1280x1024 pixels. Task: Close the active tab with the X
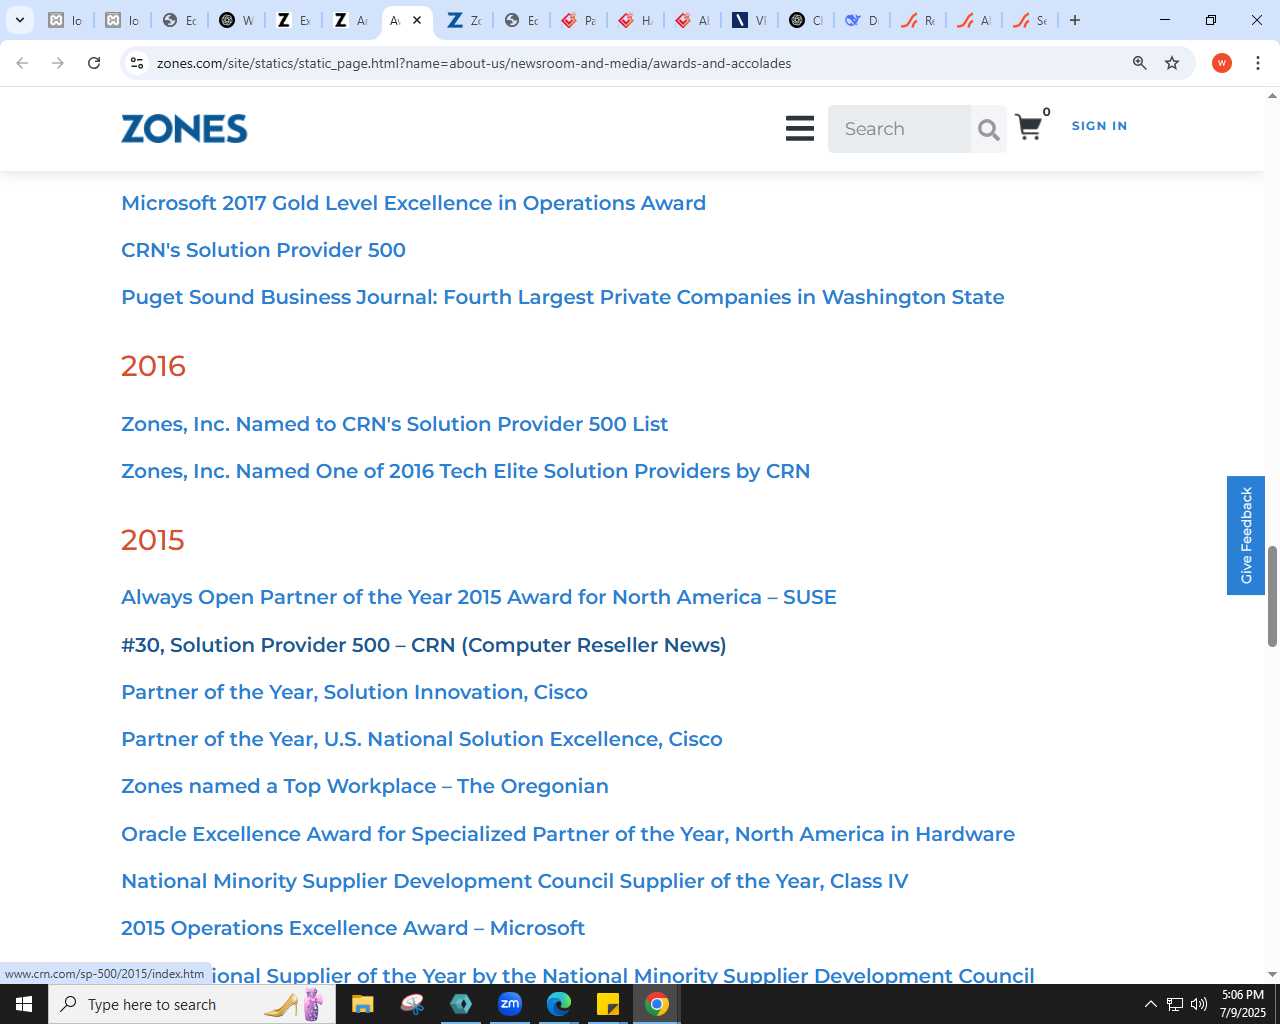click(x=417, y=20)
